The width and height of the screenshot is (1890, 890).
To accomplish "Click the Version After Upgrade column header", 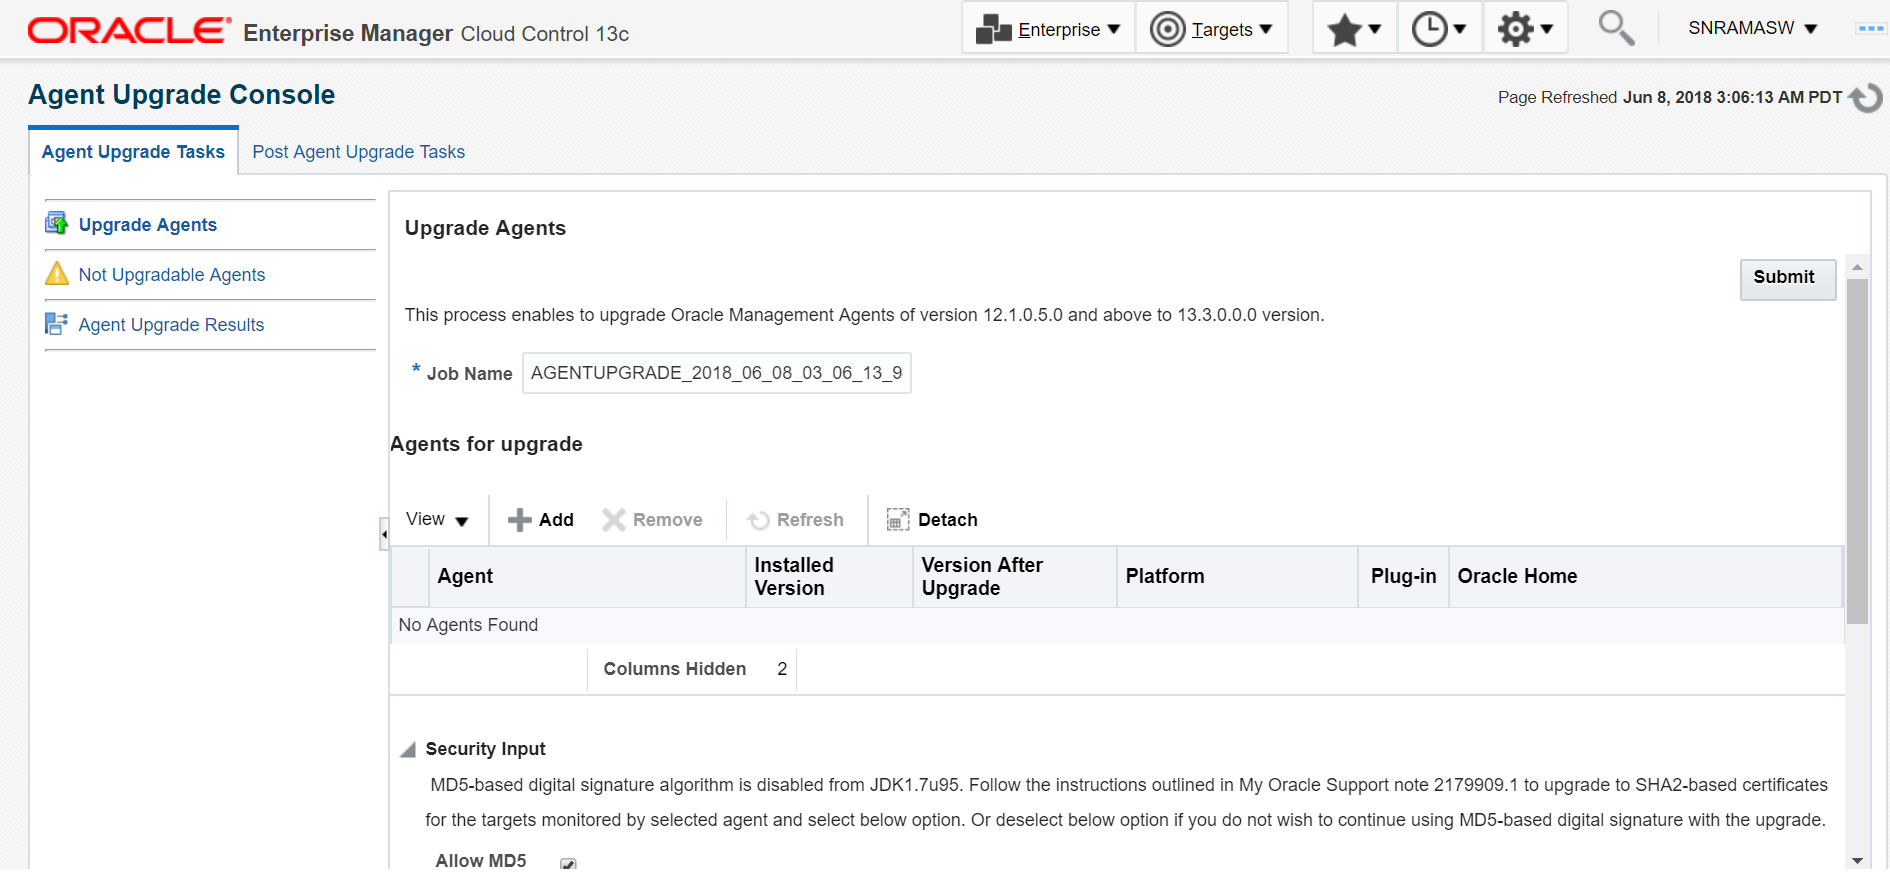I will 1014,577.
